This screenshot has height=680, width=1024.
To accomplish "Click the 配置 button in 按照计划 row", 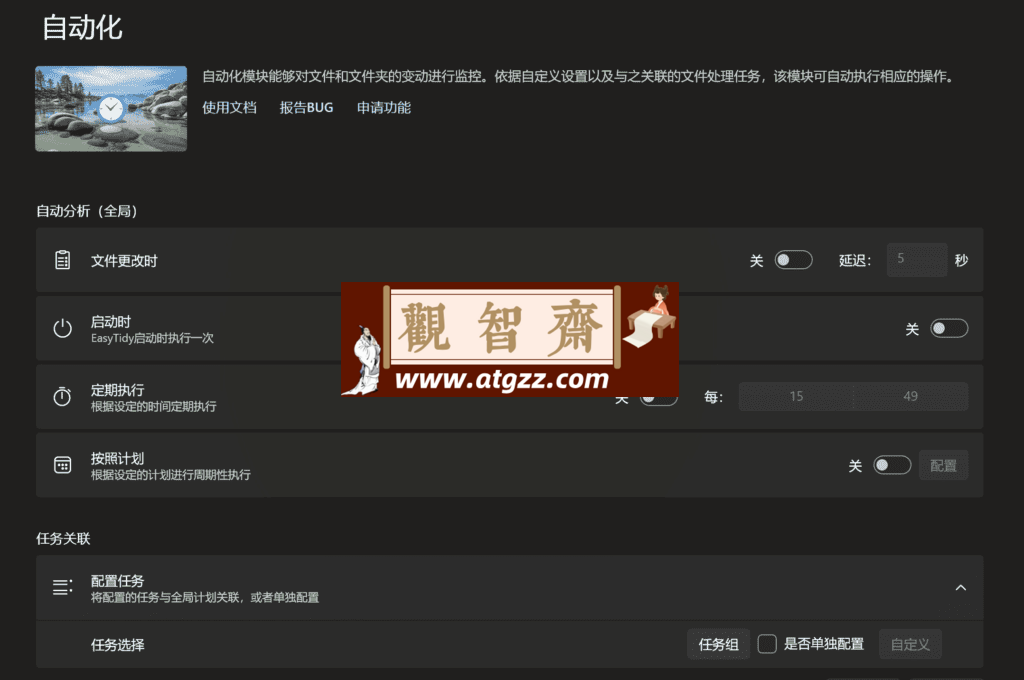I will coord(943,465).
